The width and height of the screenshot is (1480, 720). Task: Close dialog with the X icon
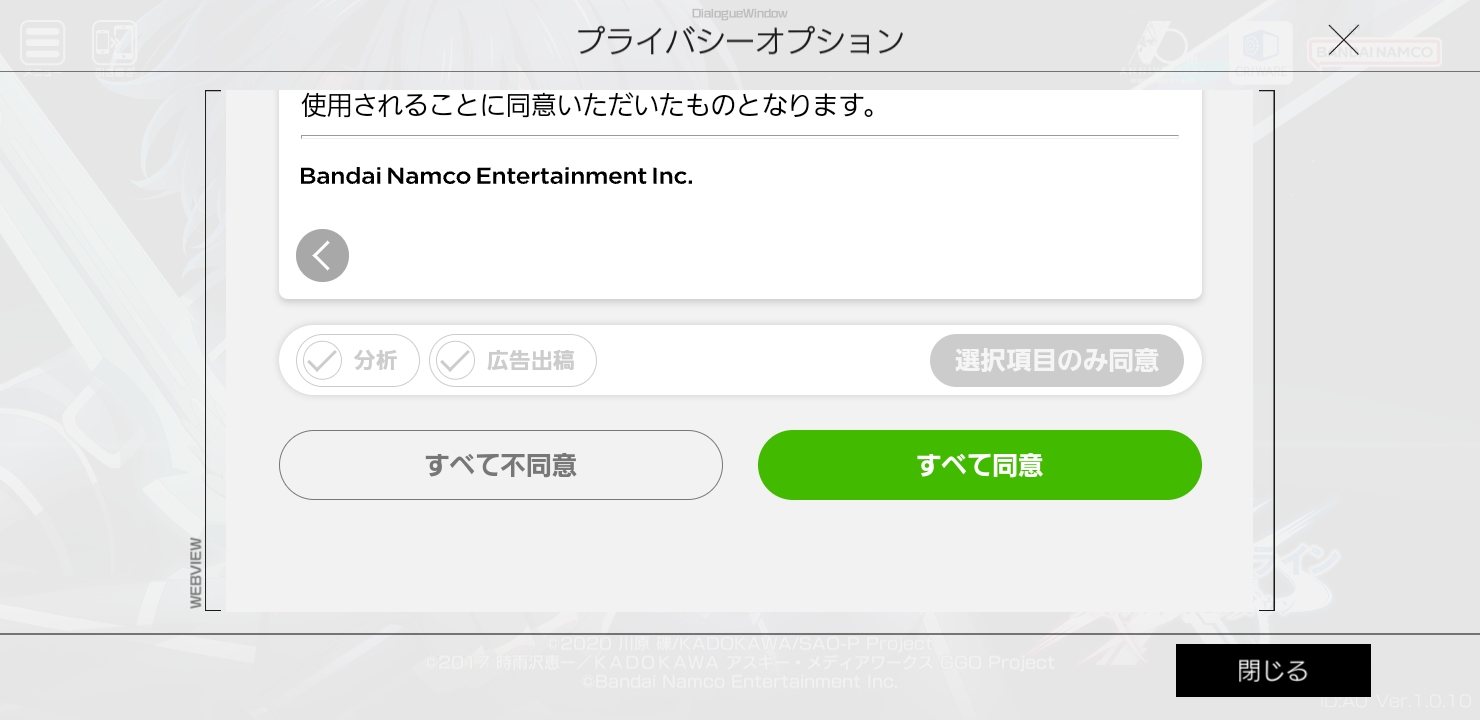[1343, 40]
